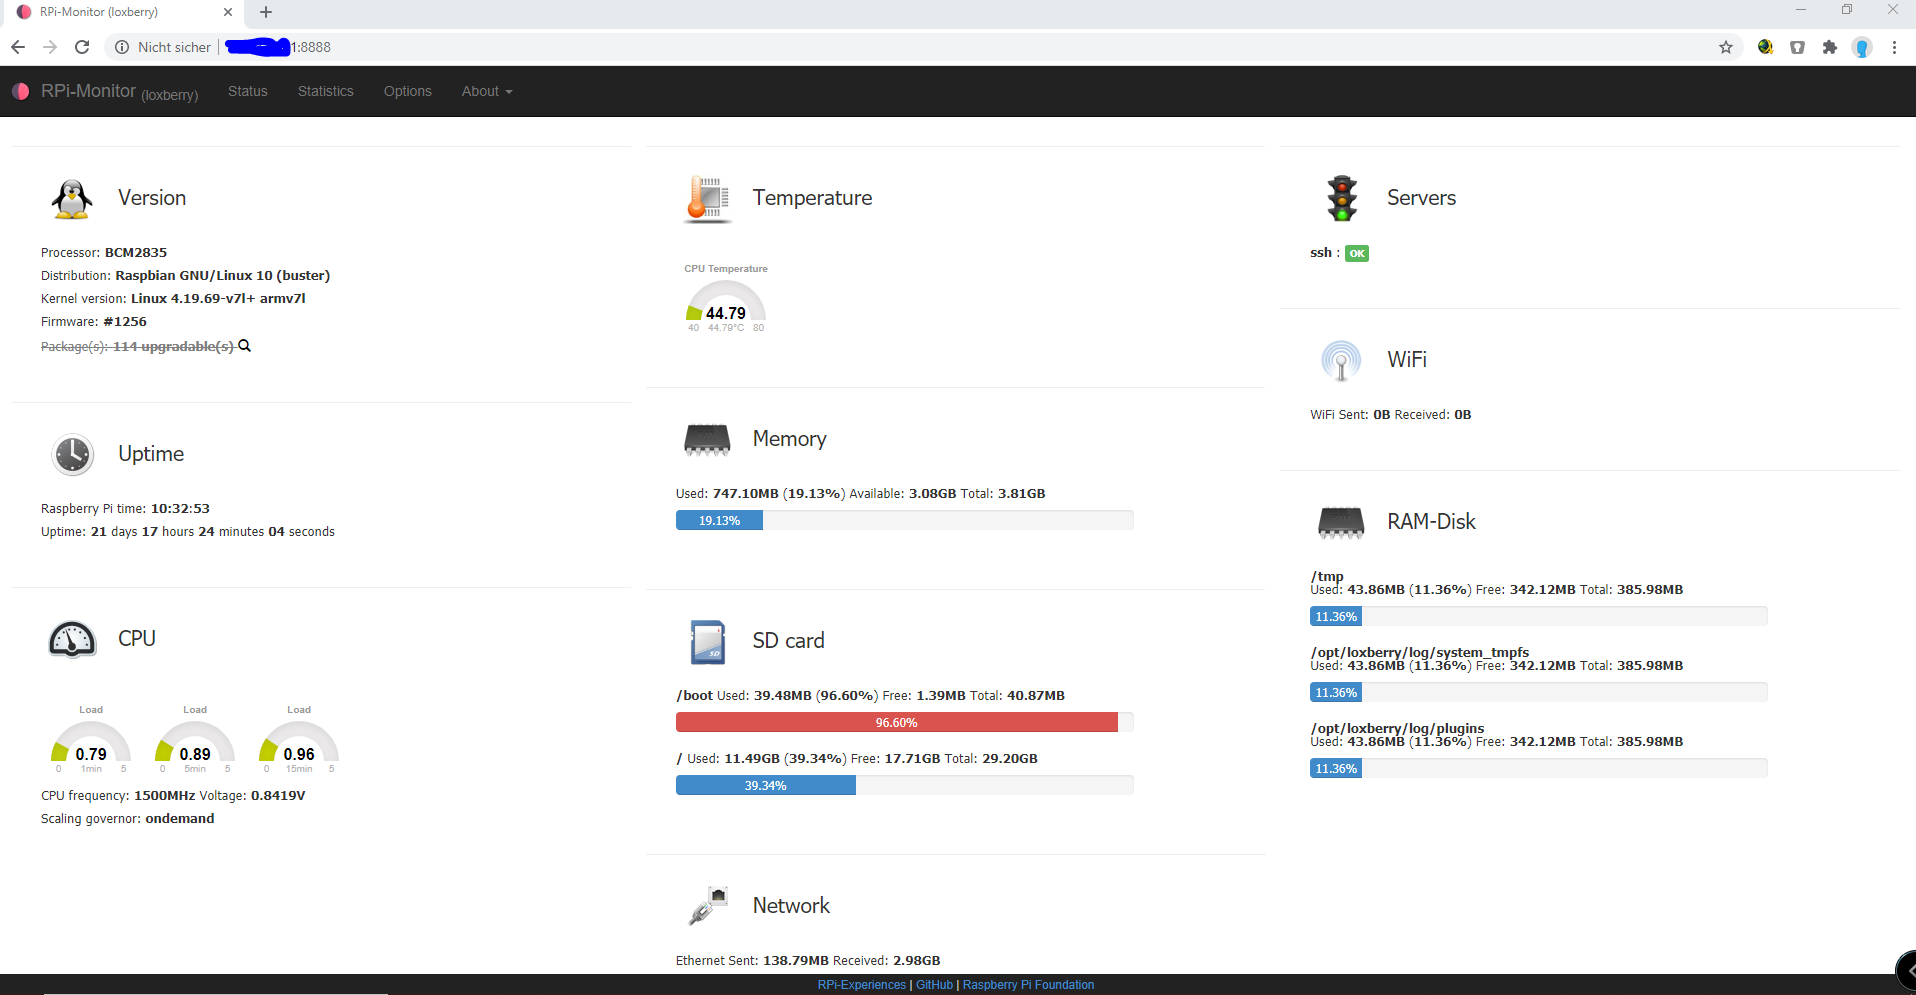Image resolution: width=1916 pixels, height=995 pixels.
Task: Click the Memory 19.13% usage bar
Action: coord(905,520)
